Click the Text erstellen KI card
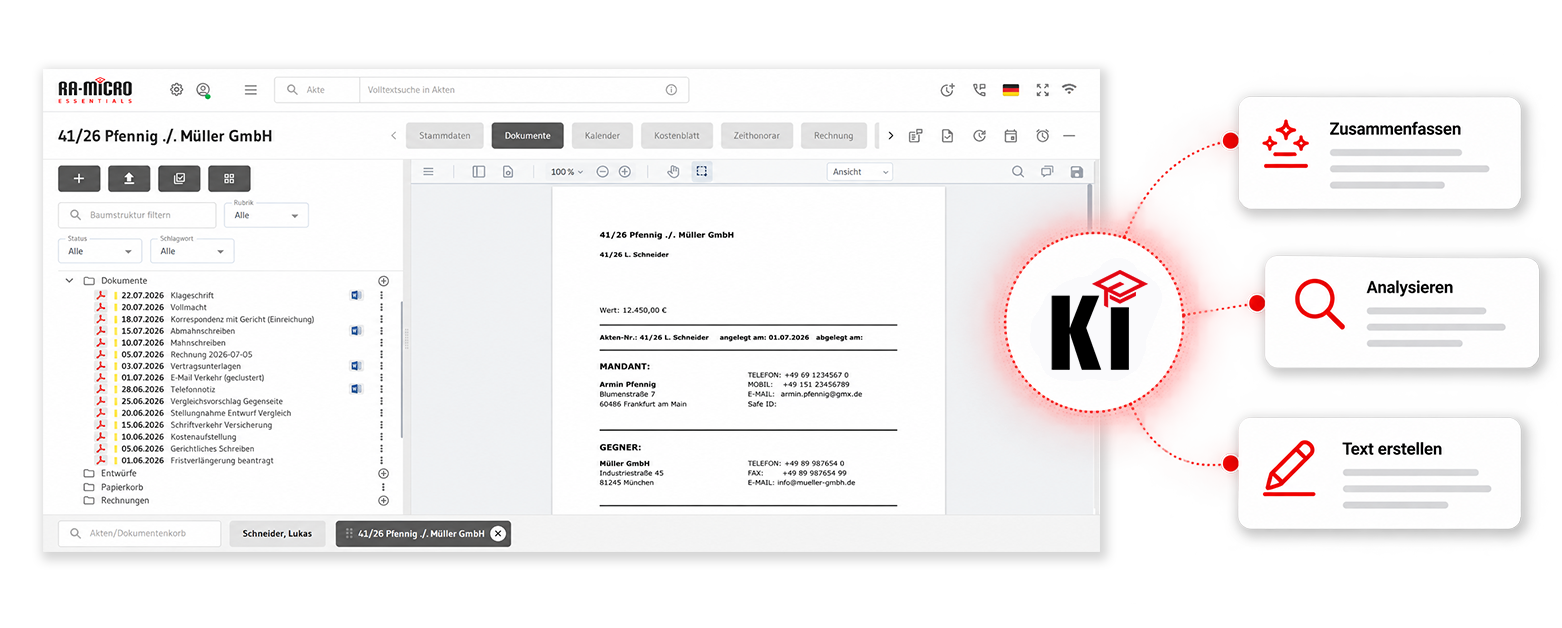Screen dimensions: 1562x628 [1379, 473]
